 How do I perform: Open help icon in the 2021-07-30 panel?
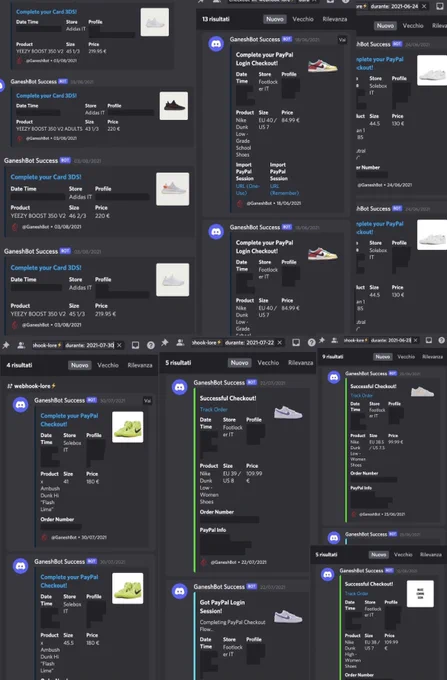point(150,345)
